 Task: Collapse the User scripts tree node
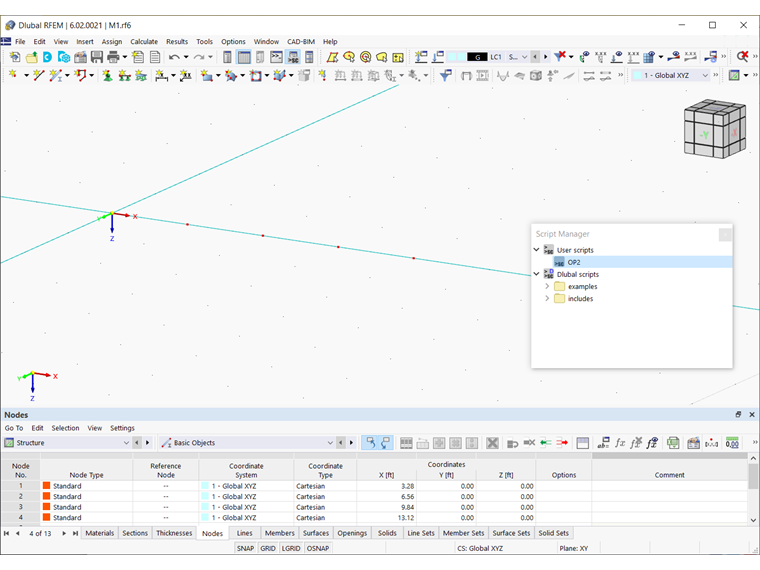coord(537,250)
